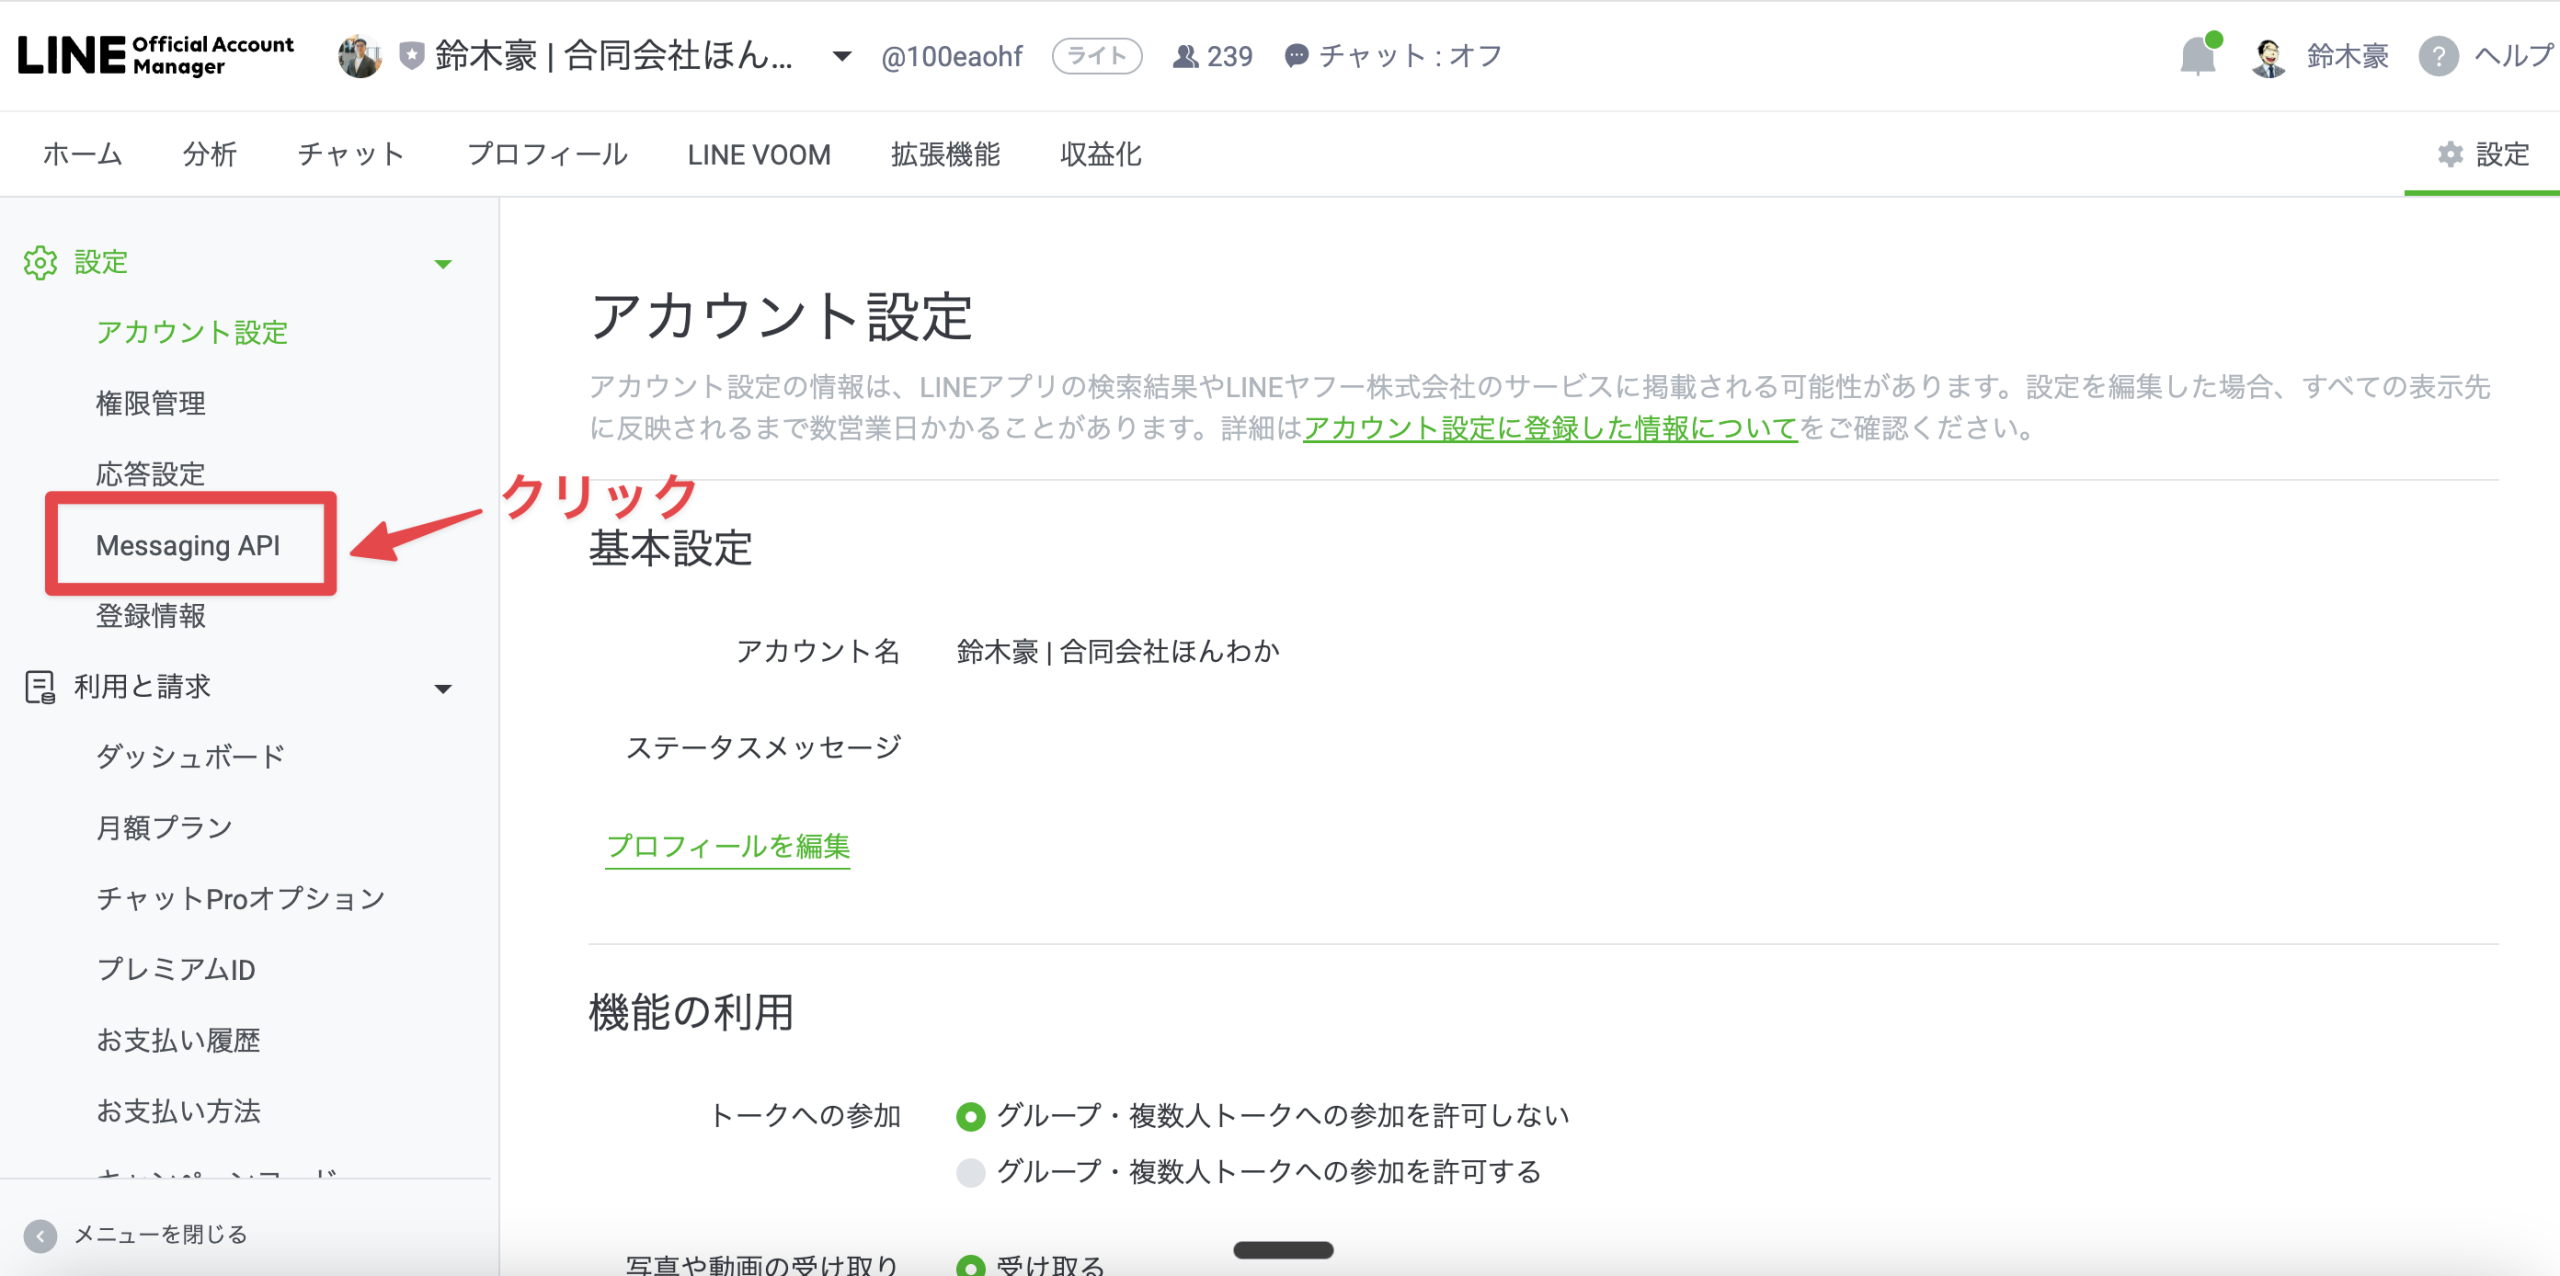Collapse the 設定 sidebar section
This screenshot has height=1276, width=2560.
pos(443,264)
